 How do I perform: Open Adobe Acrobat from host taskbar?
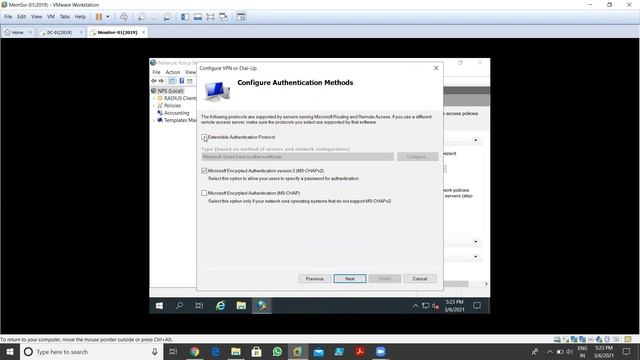(360, 351)
